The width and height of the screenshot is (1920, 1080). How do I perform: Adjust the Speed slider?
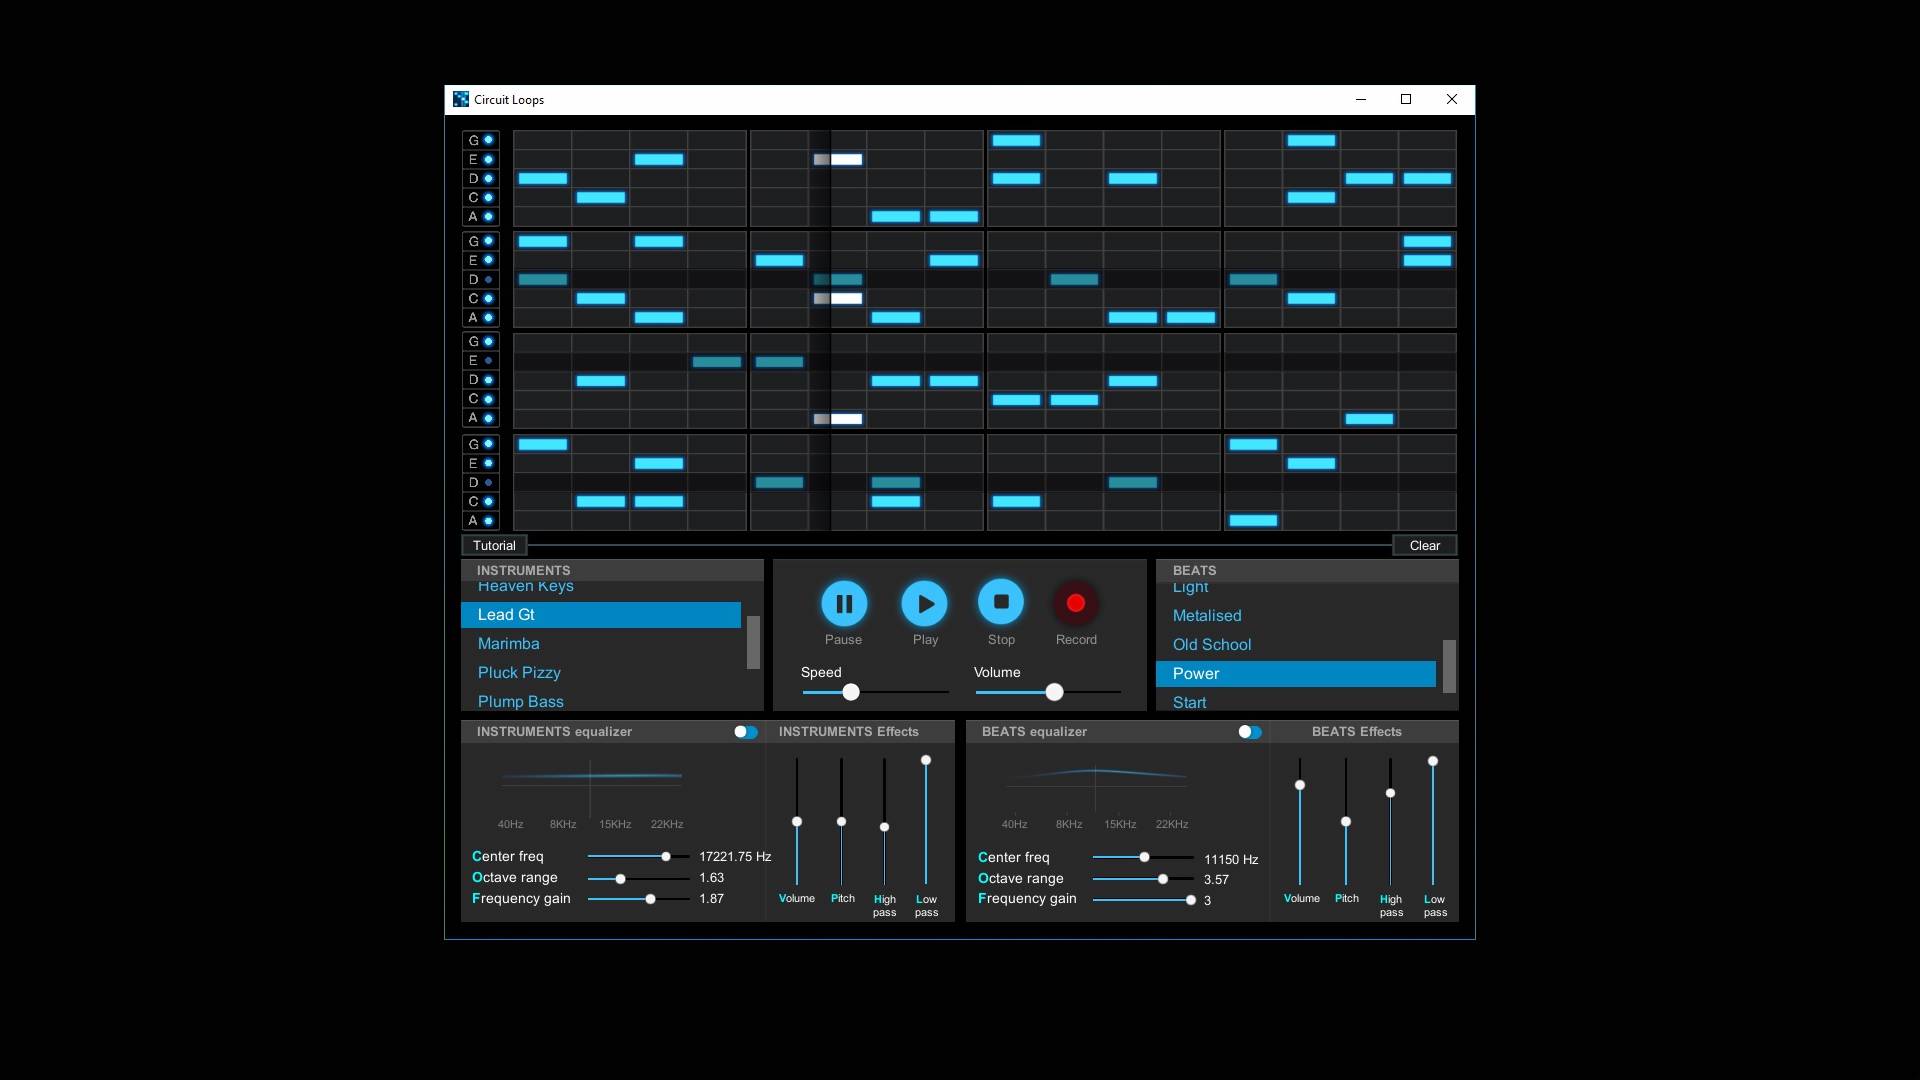(x=850, y=691)
